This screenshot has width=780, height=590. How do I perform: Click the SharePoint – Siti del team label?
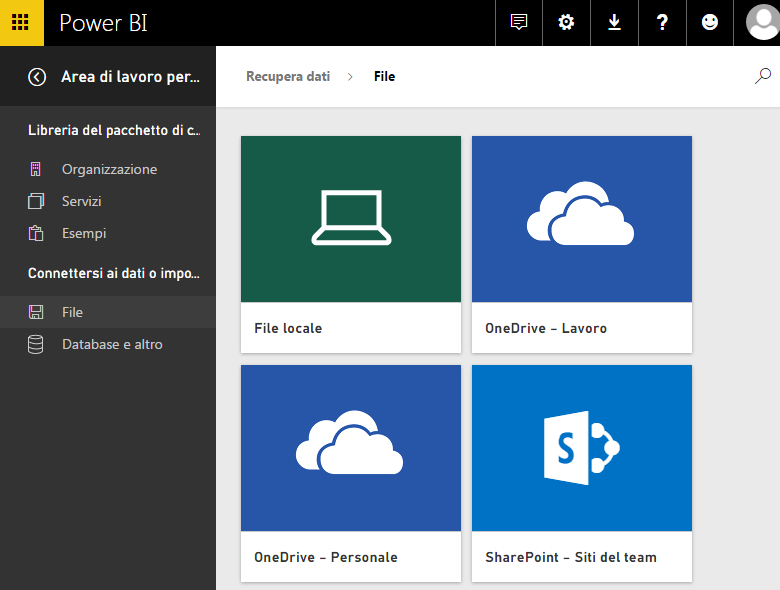pyautogui.click(x=571, y=557)
